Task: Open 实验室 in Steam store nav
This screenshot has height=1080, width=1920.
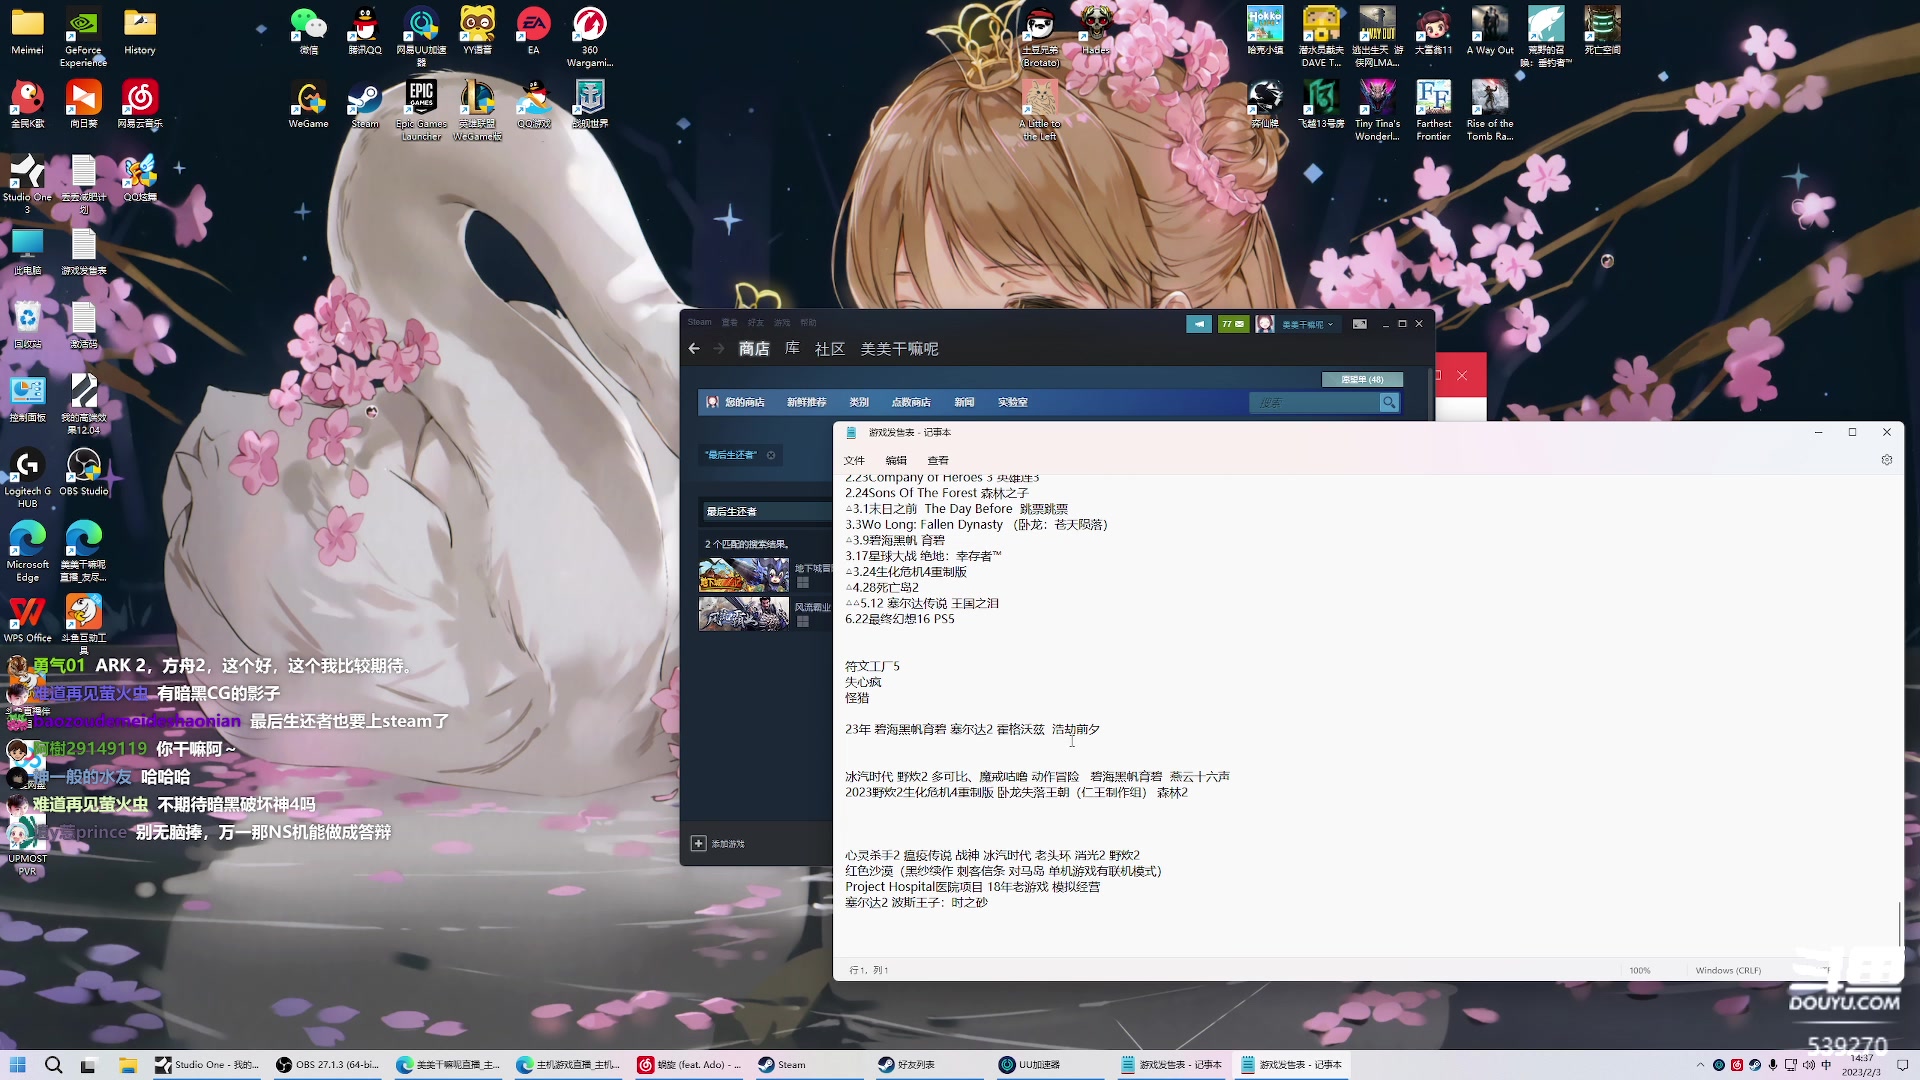Action: click(x=1013, y=402)
